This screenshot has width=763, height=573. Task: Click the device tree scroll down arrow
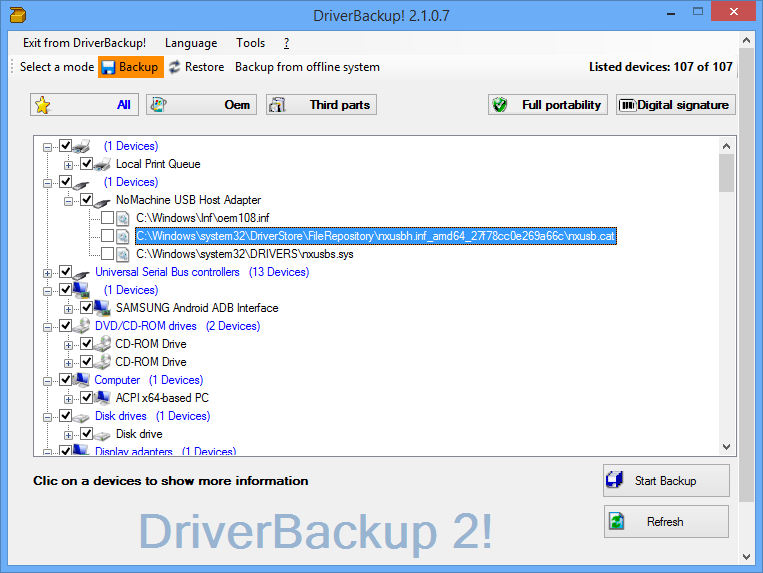click(x=727, y=447)
